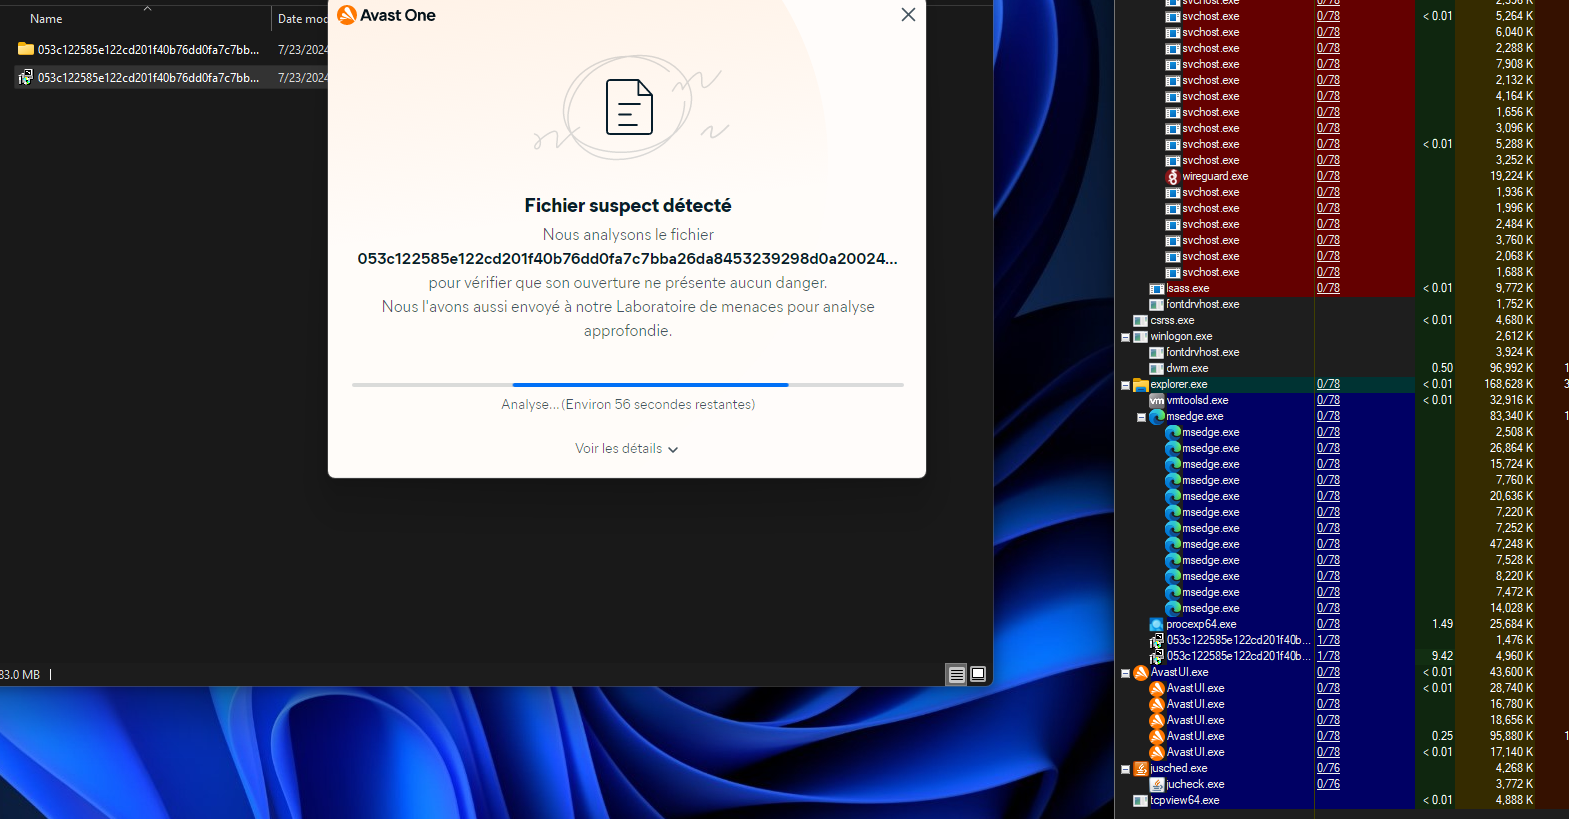Select the wireguard.exe process name
This screenshot has width=1569, height=819.
tap(1215, 176)
